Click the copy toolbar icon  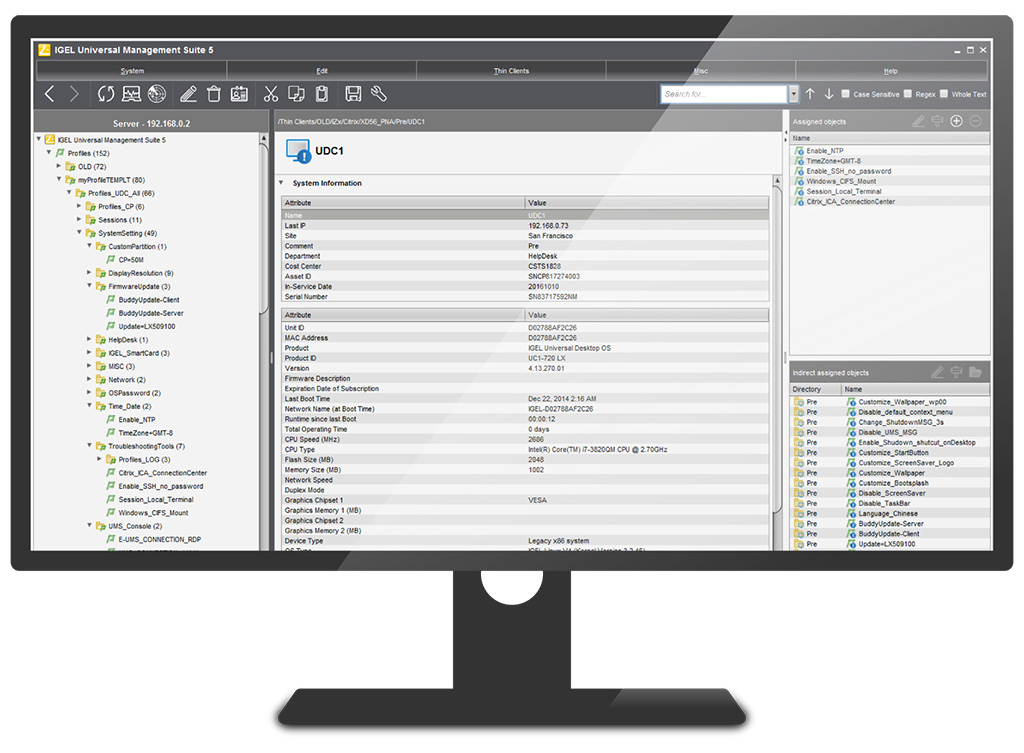coord(296,94)
